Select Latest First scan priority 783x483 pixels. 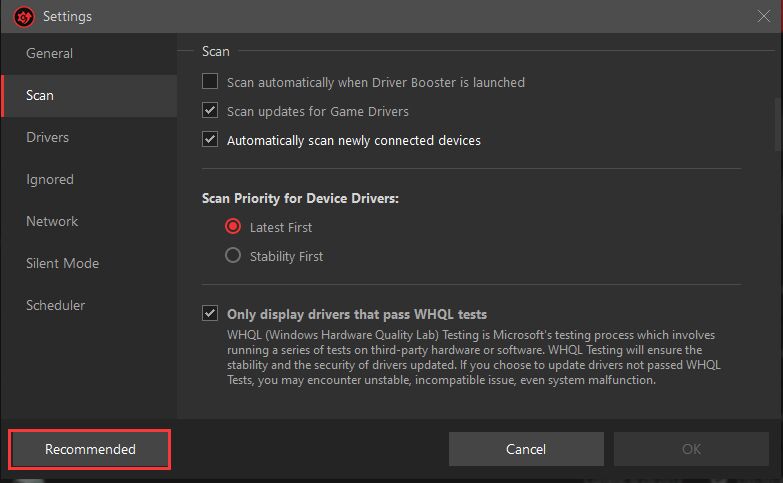233,226
